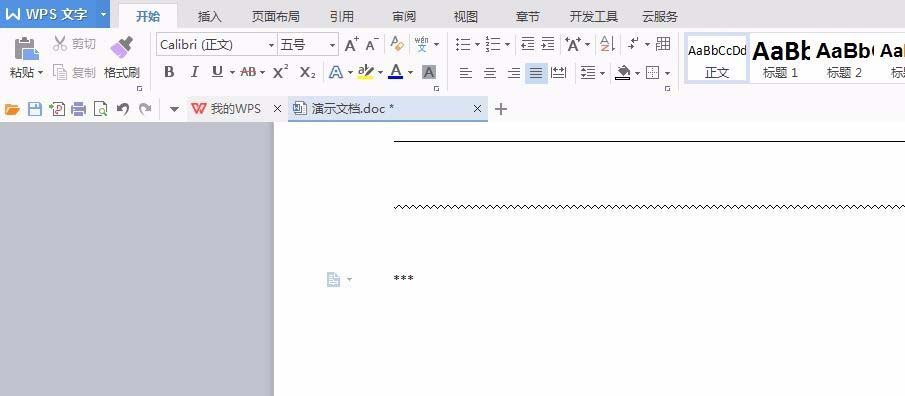Open bullet list style dropdown arrow

click(477, 44)
